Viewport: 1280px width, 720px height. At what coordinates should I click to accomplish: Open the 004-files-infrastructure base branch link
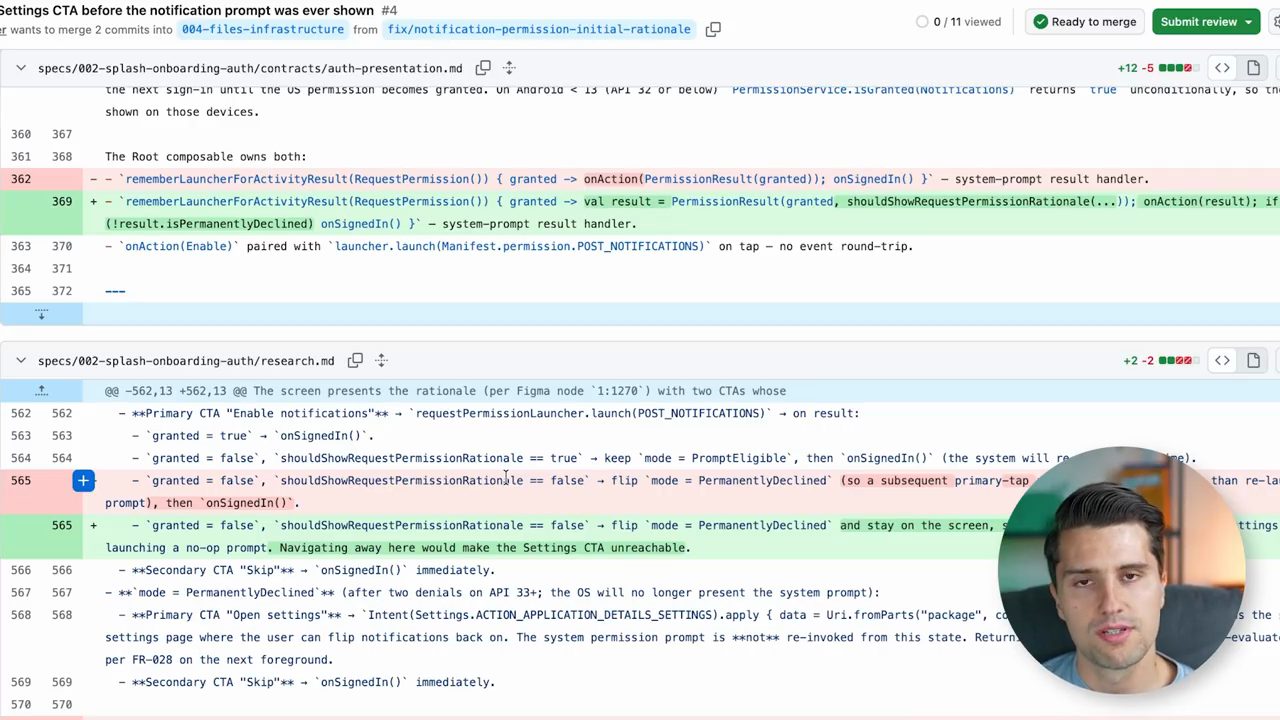pos(262,29)
